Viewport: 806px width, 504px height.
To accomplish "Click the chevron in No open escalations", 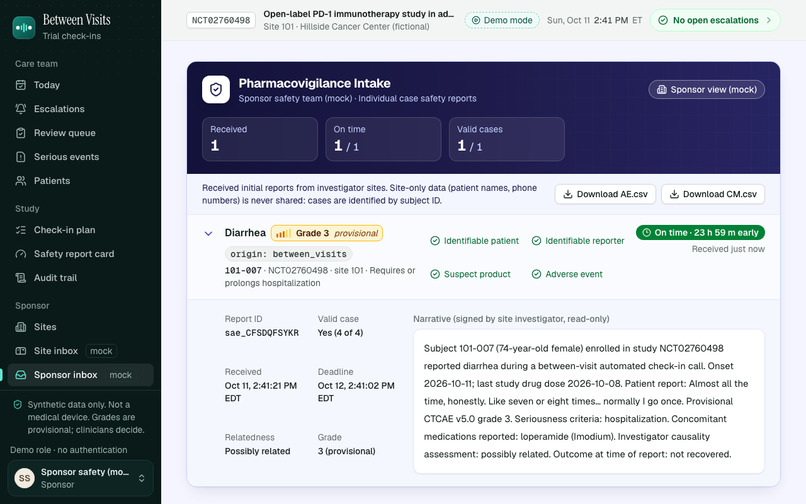I will (x=768, y=20).
